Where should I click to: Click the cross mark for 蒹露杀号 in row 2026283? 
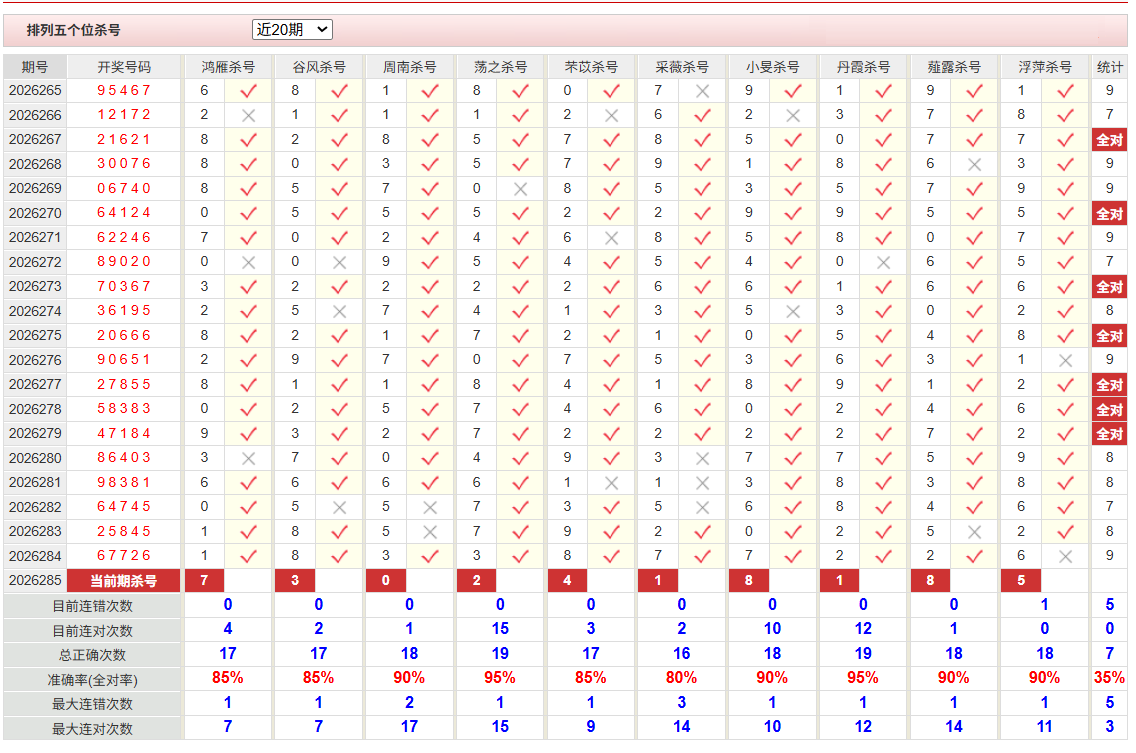[974, 532]
